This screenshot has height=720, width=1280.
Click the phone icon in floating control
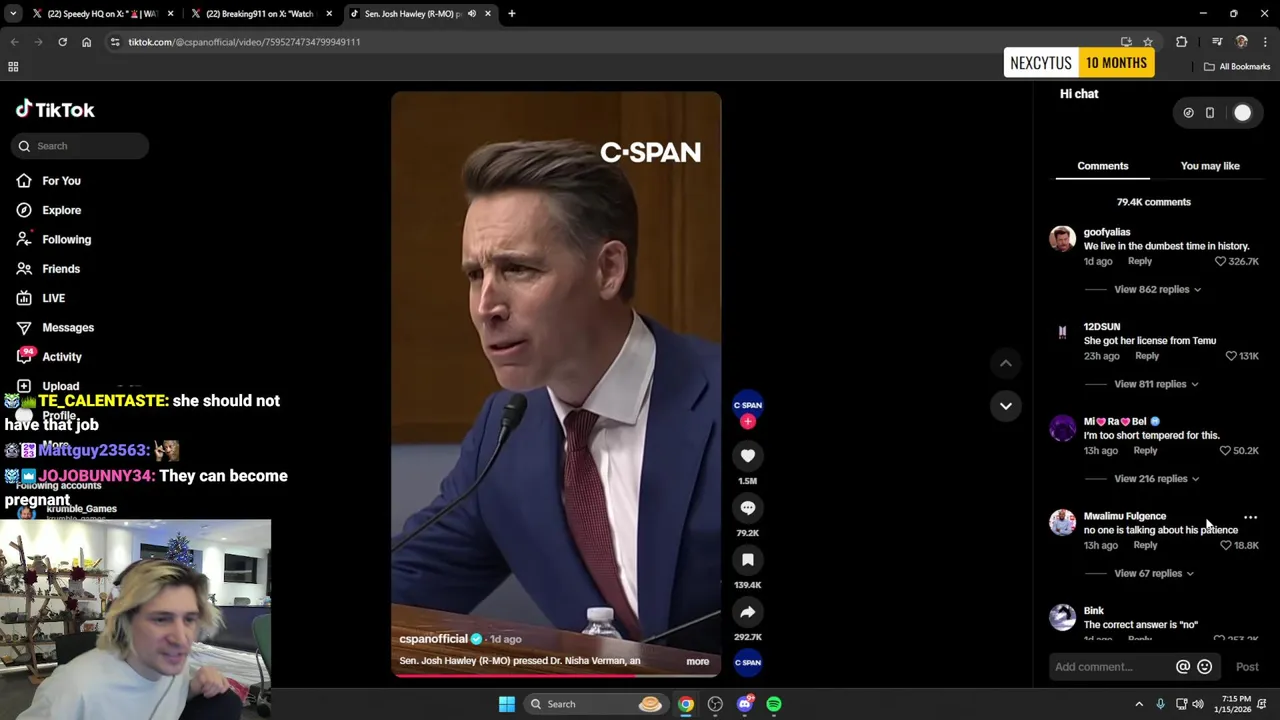pos(1209,113)
